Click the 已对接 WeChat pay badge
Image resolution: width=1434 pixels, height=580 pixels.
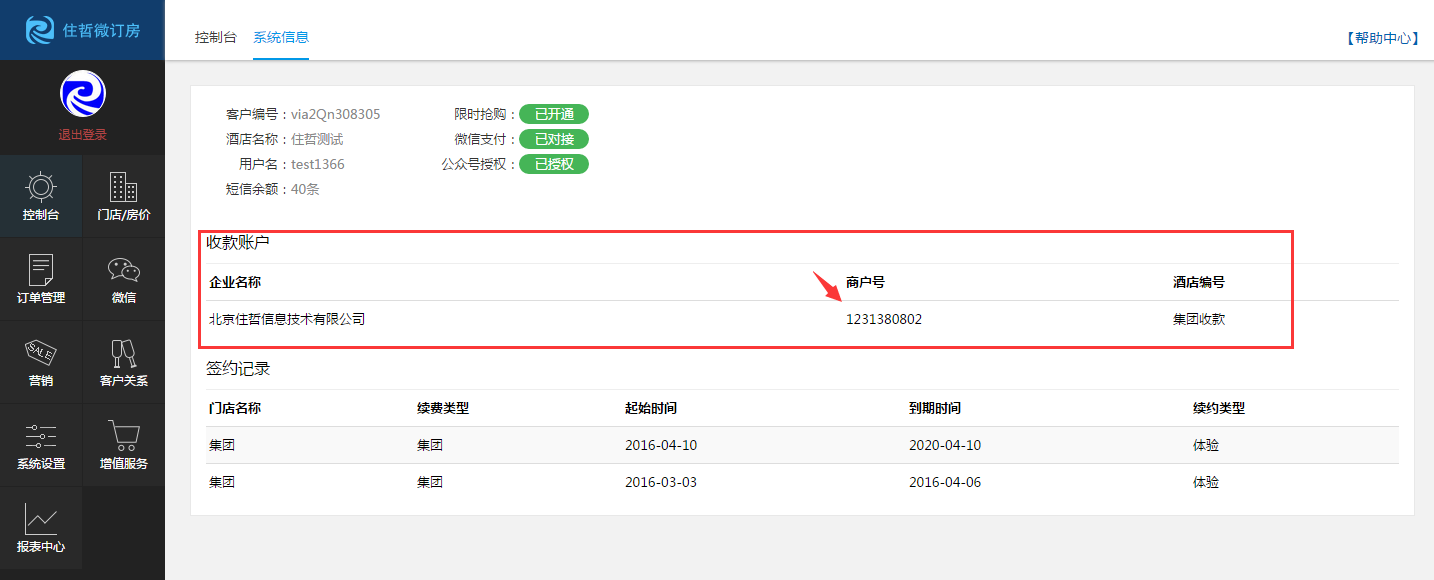(553, 139)
